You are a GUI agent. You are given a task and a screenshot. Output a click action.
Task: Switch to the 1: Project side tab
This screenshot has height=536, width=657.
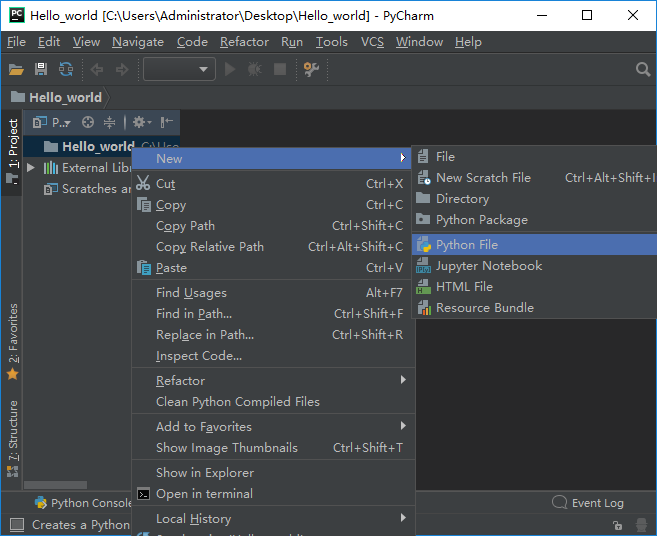12,152
